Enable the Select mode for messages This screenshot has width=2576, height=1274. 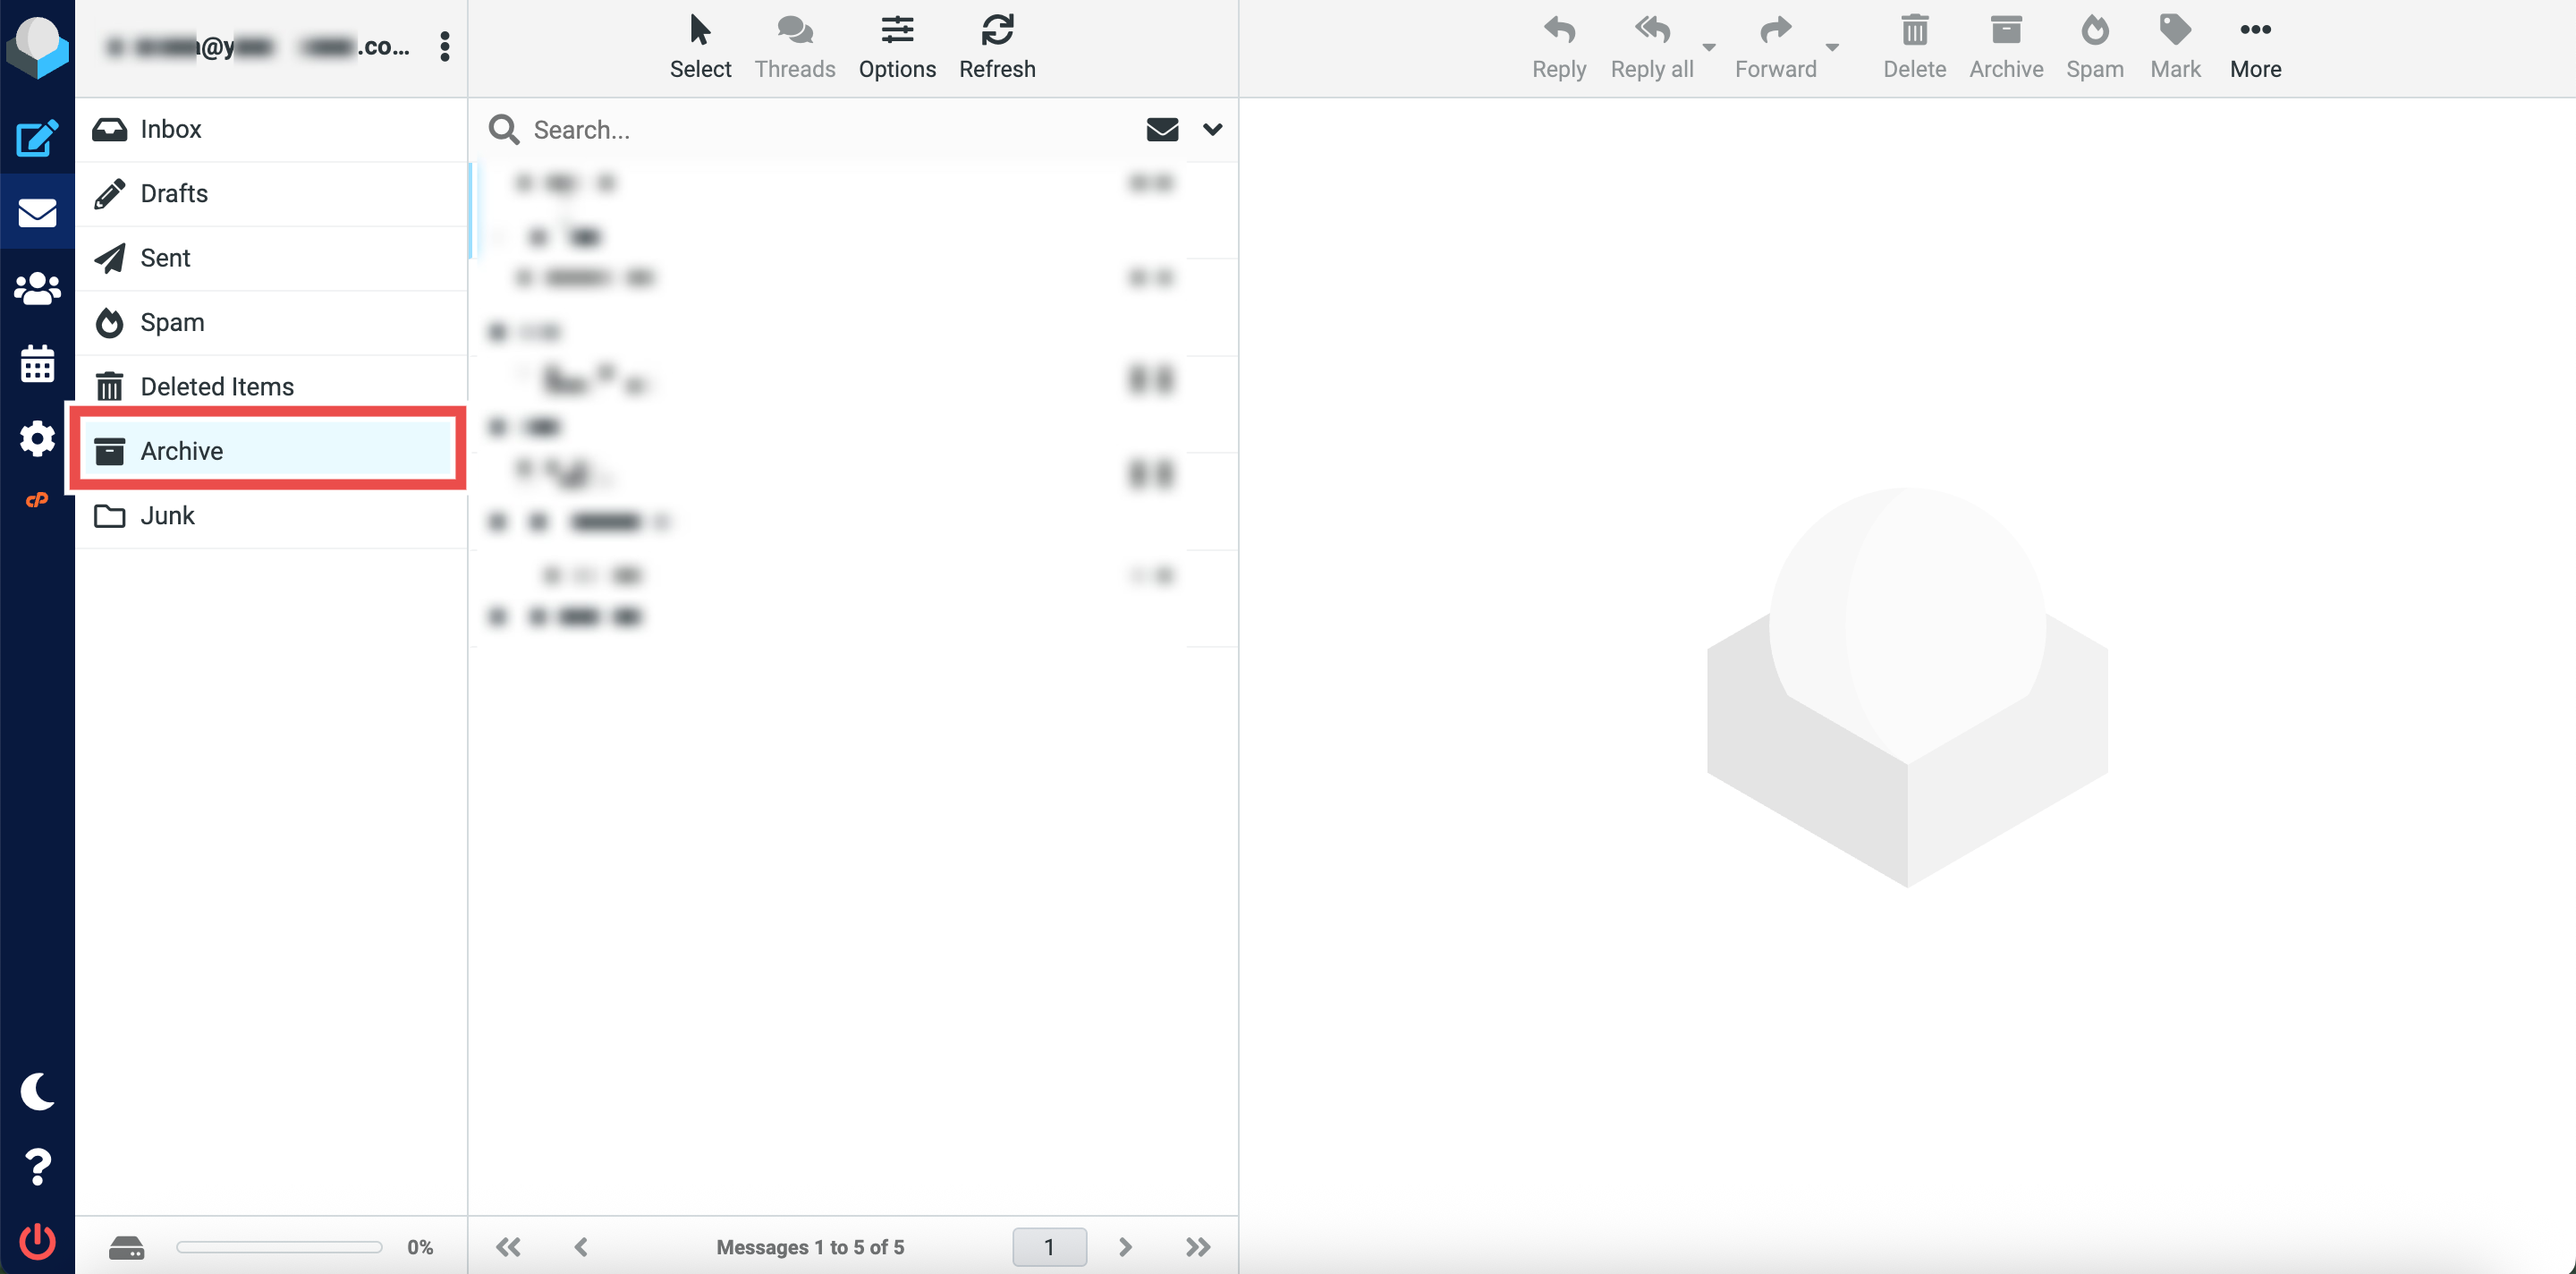tap(700, 46)
